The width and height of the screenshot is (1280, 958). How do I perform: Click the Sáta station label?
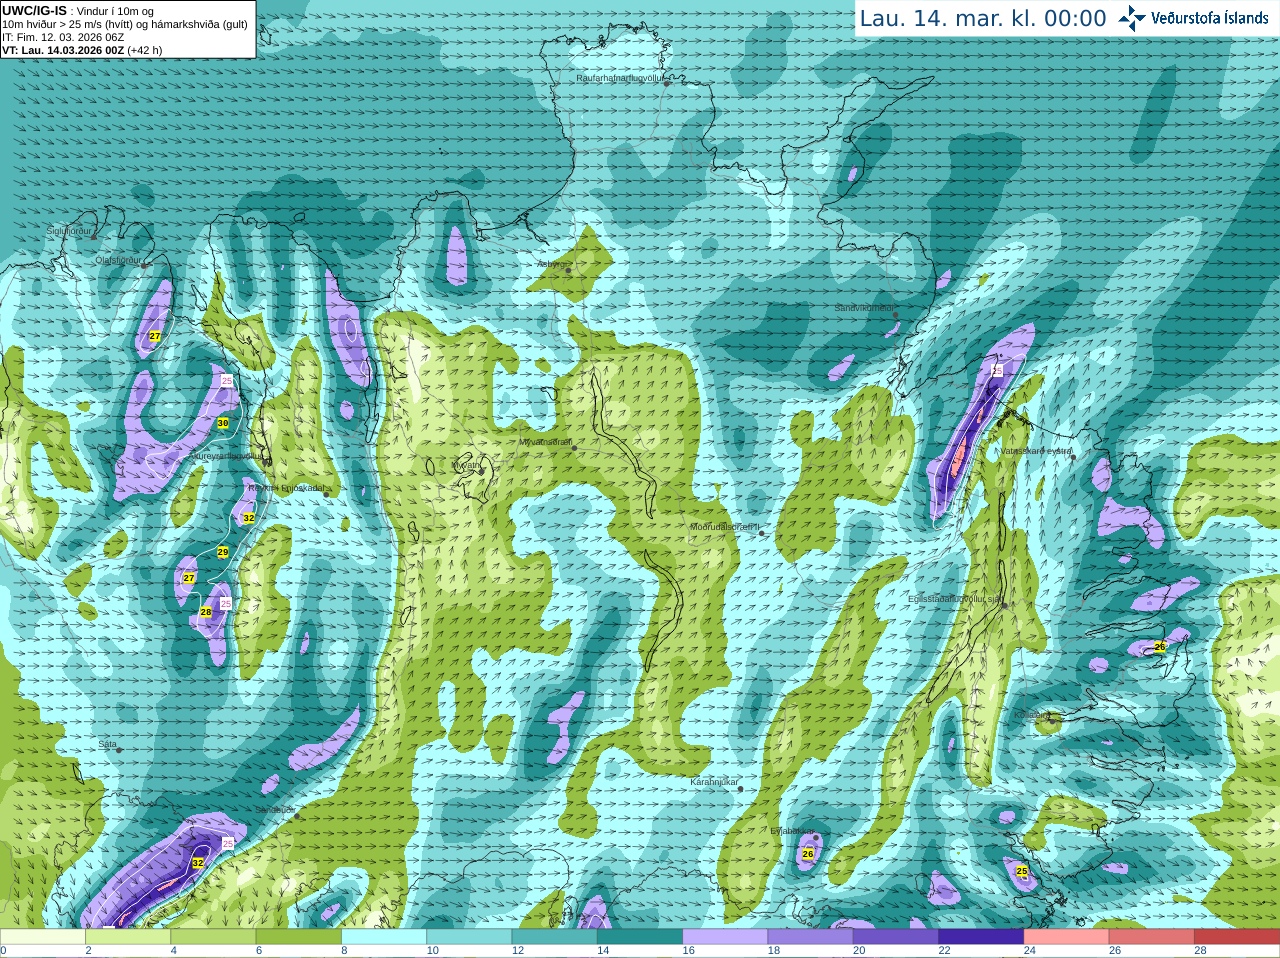tap(107, 744)
